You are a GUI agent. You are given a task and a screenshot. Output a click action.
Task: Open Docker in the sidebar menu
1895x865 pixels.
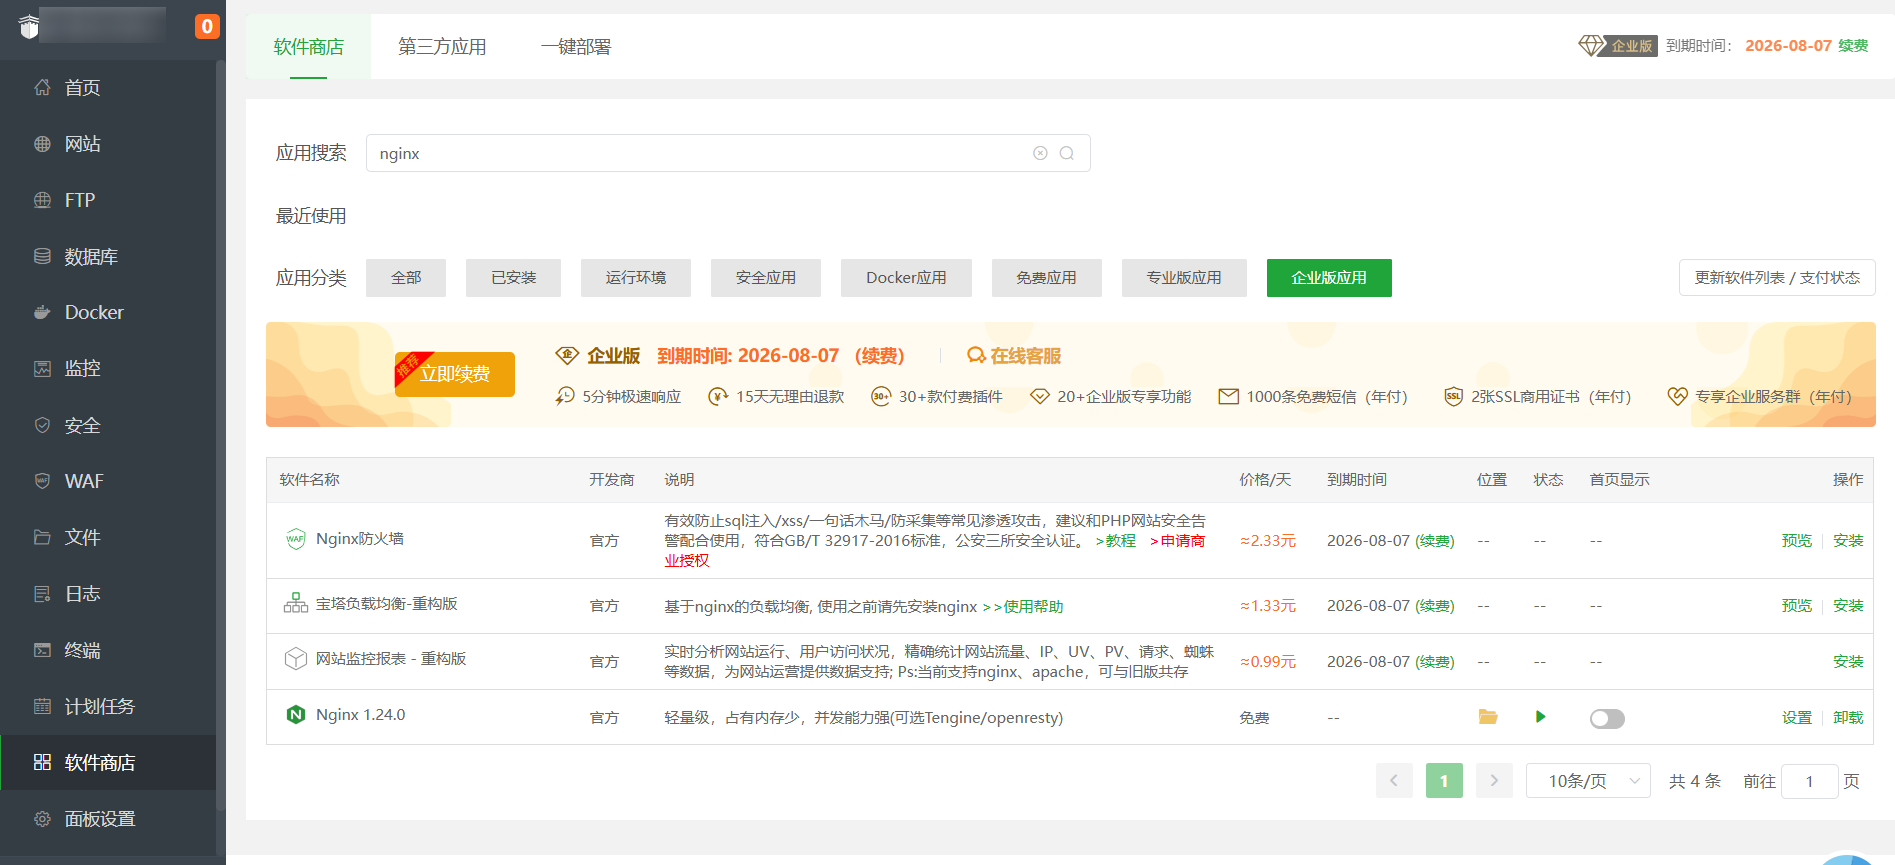(x=94, y=312)
